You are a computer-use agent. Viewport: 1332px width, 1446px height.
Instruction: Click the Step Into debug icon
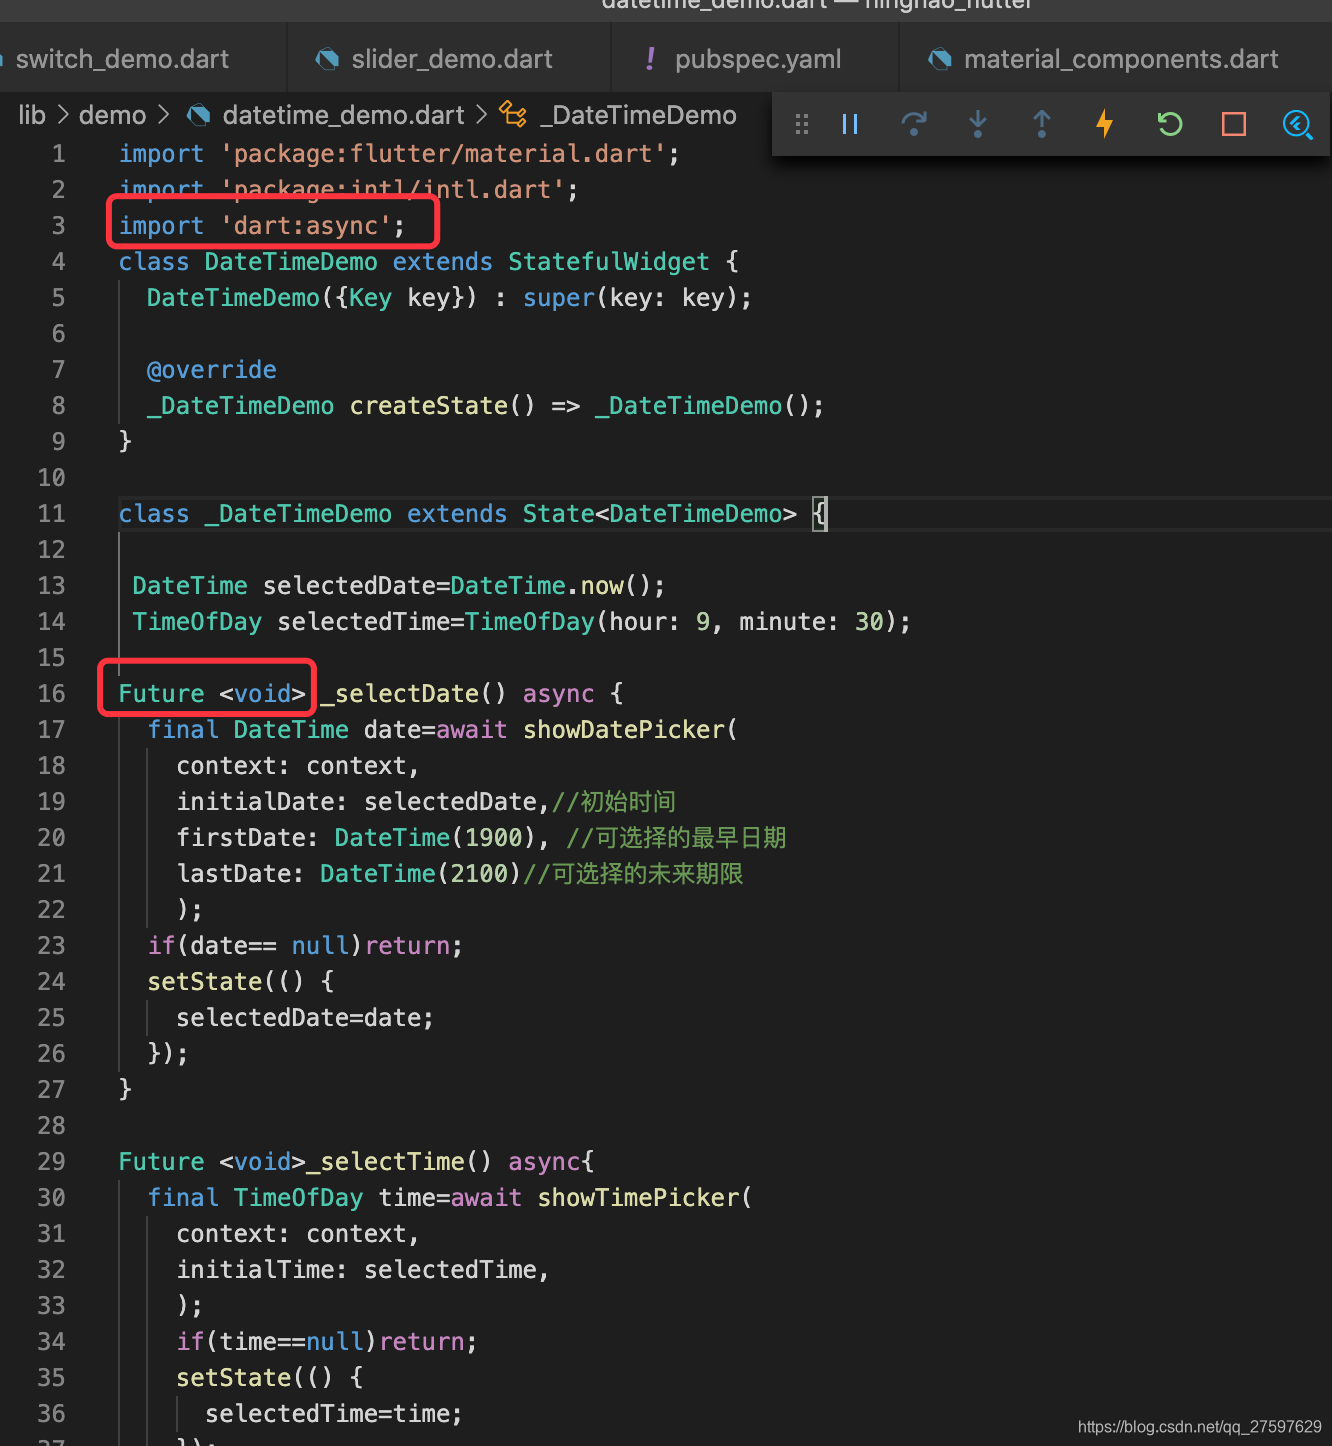click(978, 124)
